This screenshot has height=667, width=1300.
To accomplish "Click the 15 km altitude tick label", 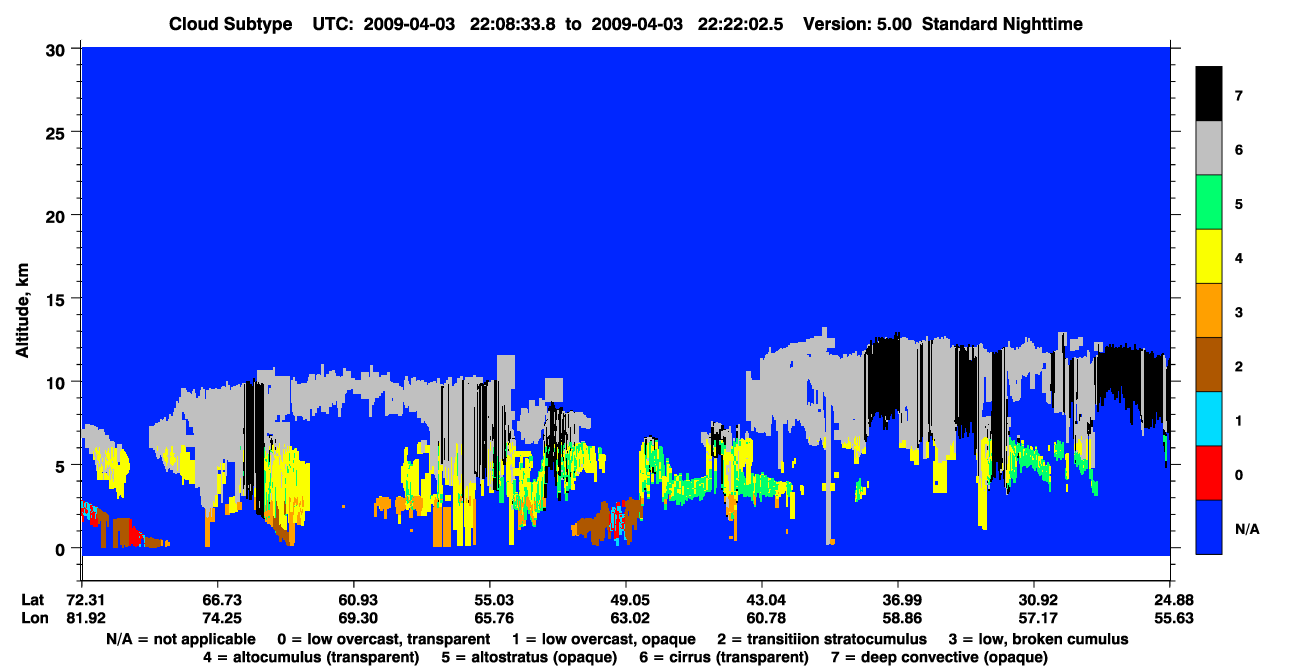I will click(x=58, y=299).
